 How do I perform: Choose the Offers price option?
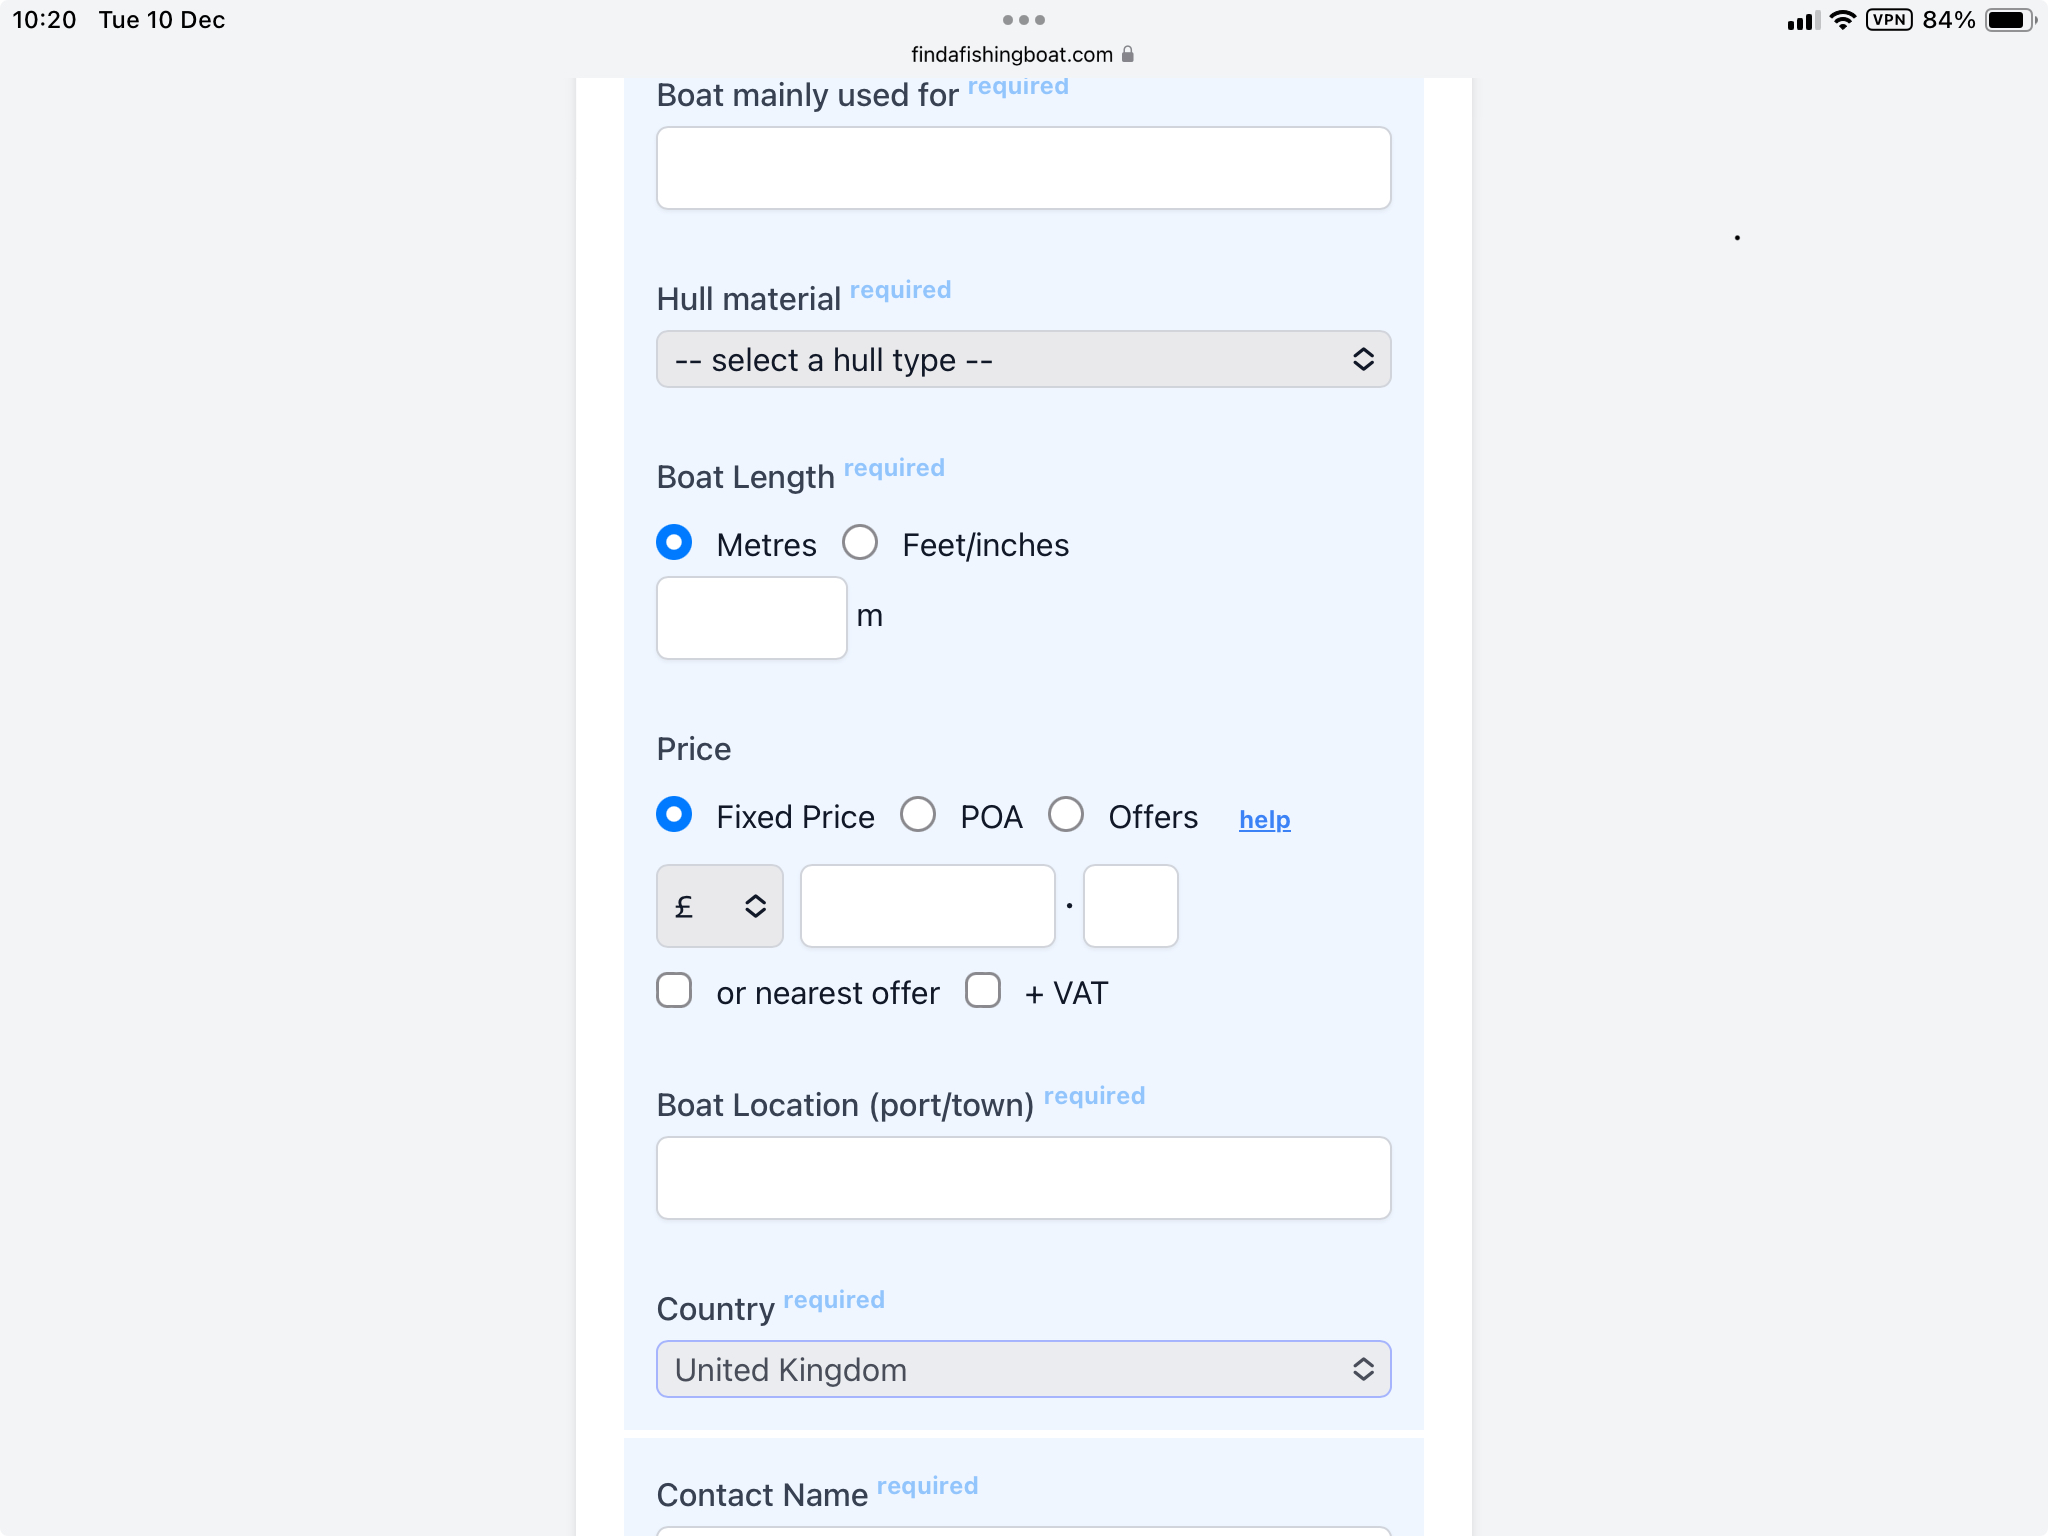1066,815
